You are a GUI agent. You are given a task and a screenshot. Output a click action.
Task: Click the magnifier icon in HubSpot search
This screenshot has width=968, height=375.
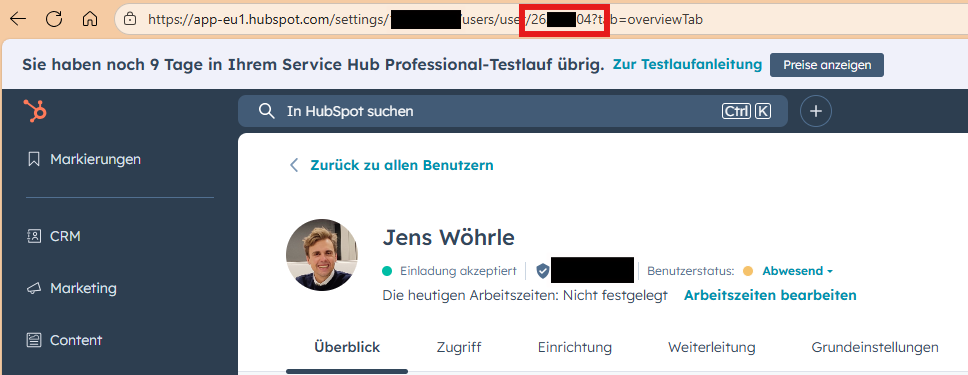(x=266, y=111)
